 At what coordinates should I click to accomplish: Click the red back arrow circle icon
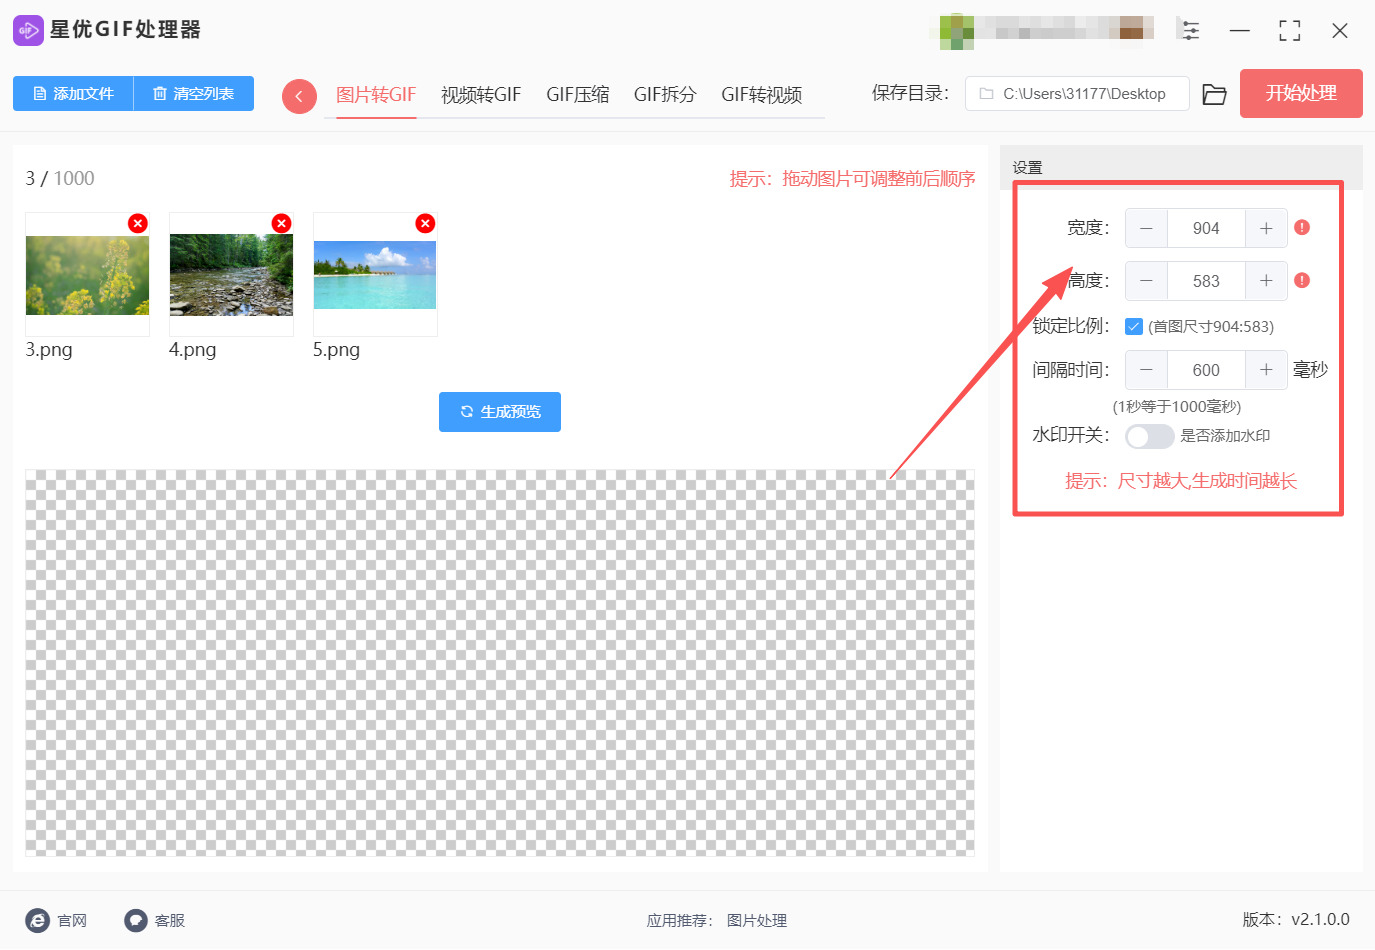click(x=299, y=96)
